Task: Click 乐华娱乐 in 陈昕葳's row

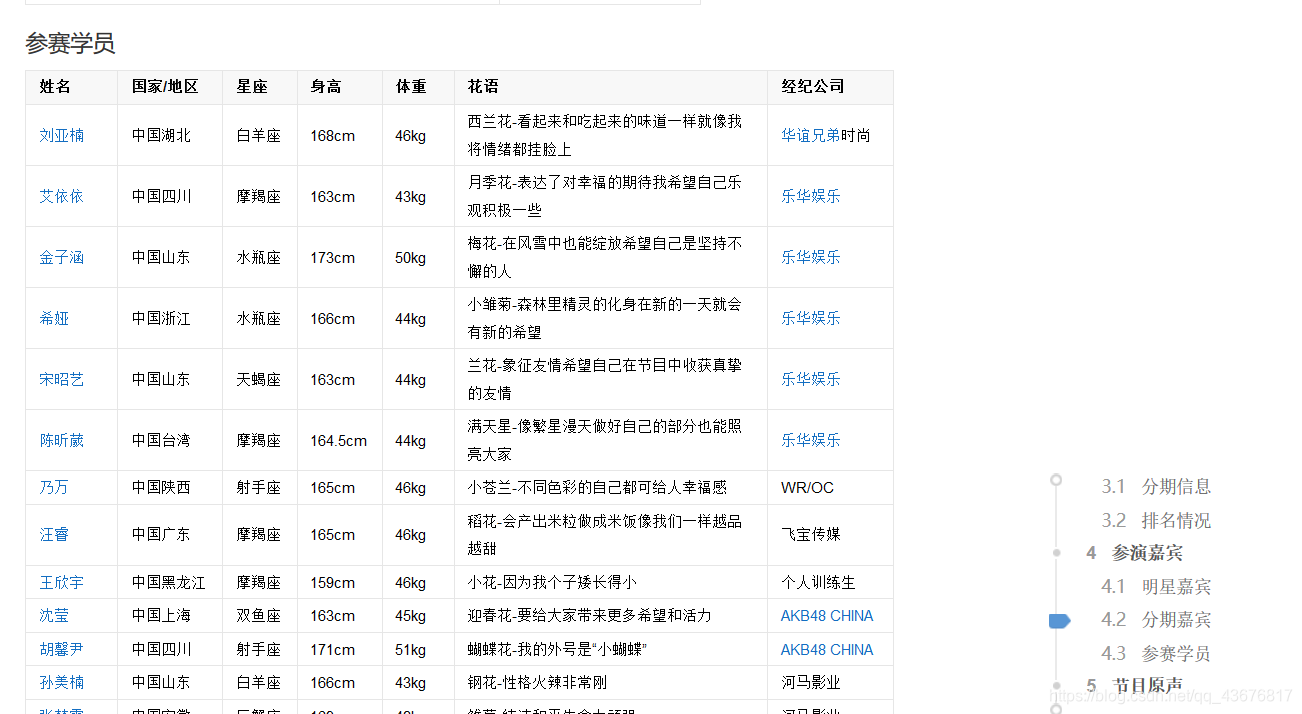Action: [x=810, y=440]
